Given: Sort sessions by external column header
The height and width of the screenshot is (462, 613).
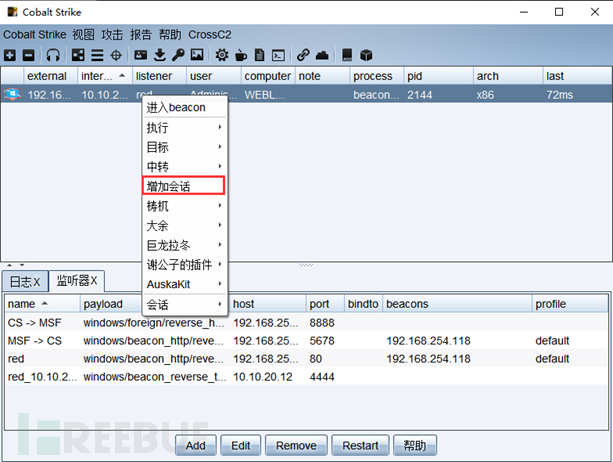Looking at the screenshot, I should (x=50, y=75).
